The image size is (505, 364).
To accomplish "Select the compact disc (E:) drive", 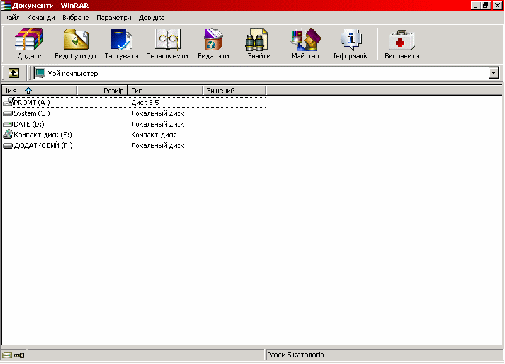I will pyautogui.click(x=38, y=135).
